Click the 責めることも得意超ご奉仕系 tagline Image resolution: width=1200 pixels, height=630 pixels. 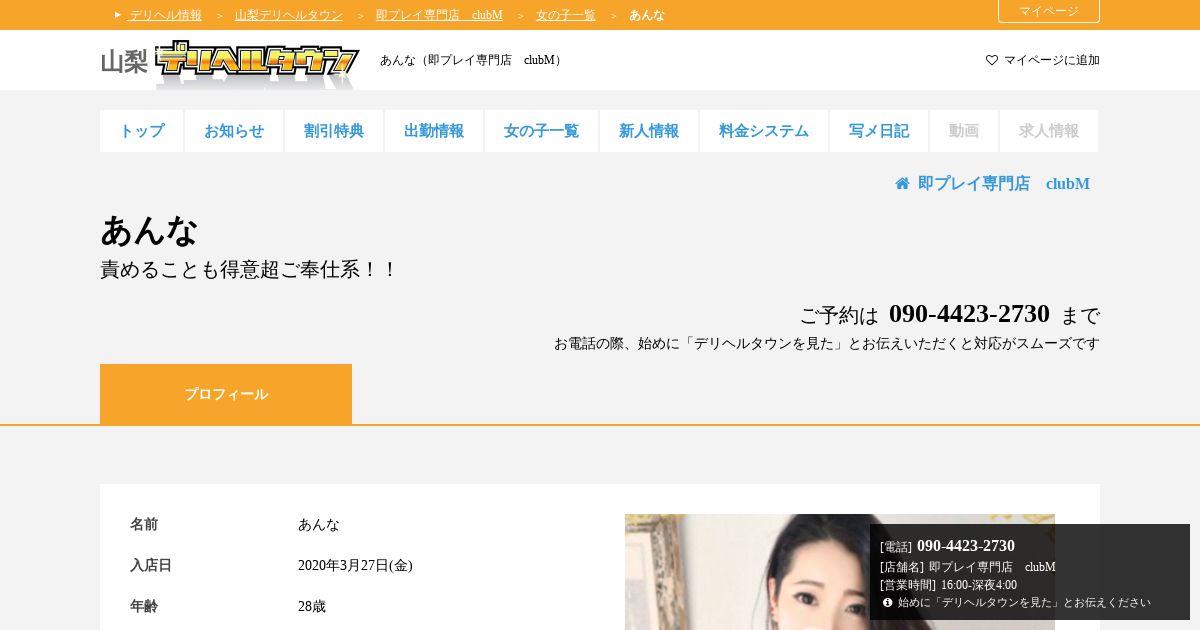click(x=249, y=270)
